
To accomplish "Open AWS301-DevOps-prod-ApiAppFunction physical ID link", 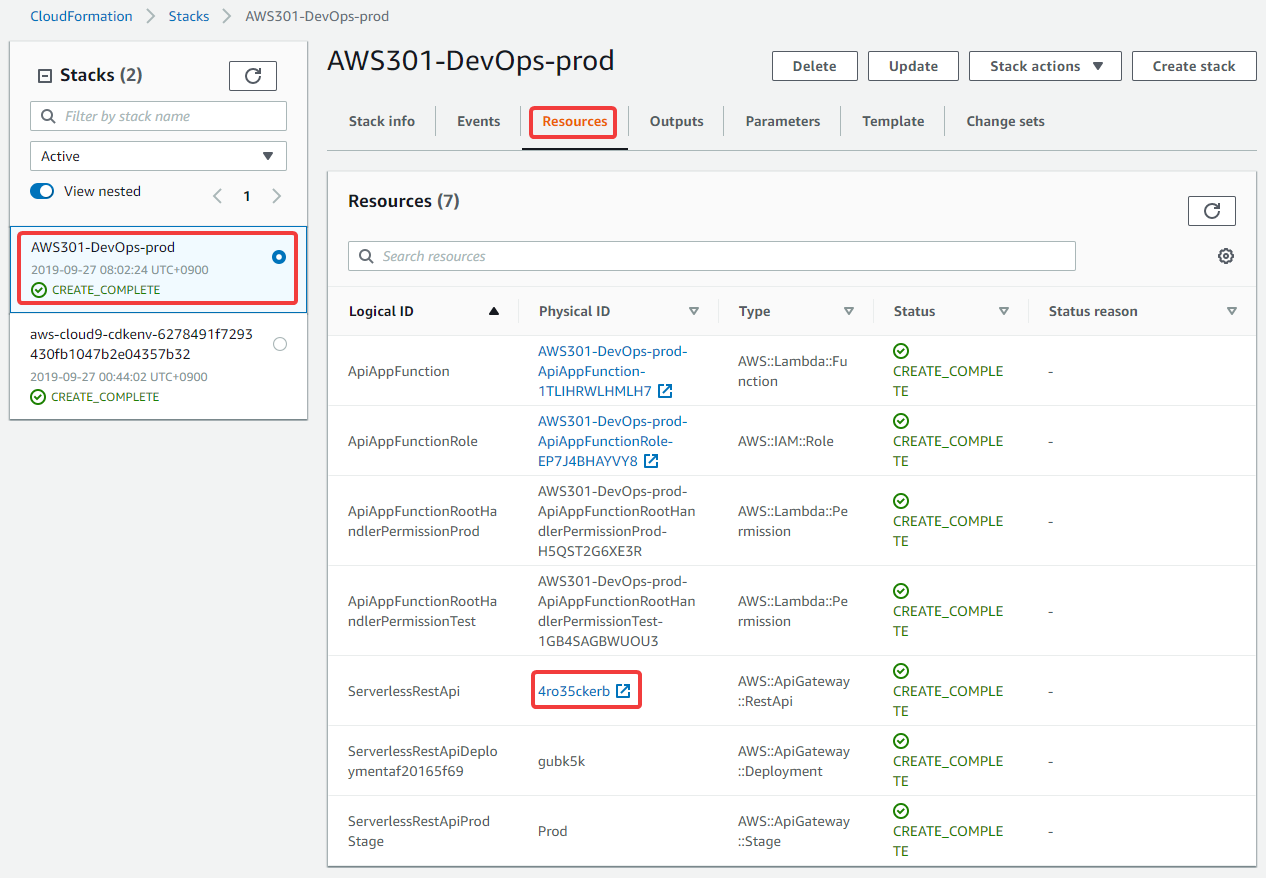I will click(612, 371).
